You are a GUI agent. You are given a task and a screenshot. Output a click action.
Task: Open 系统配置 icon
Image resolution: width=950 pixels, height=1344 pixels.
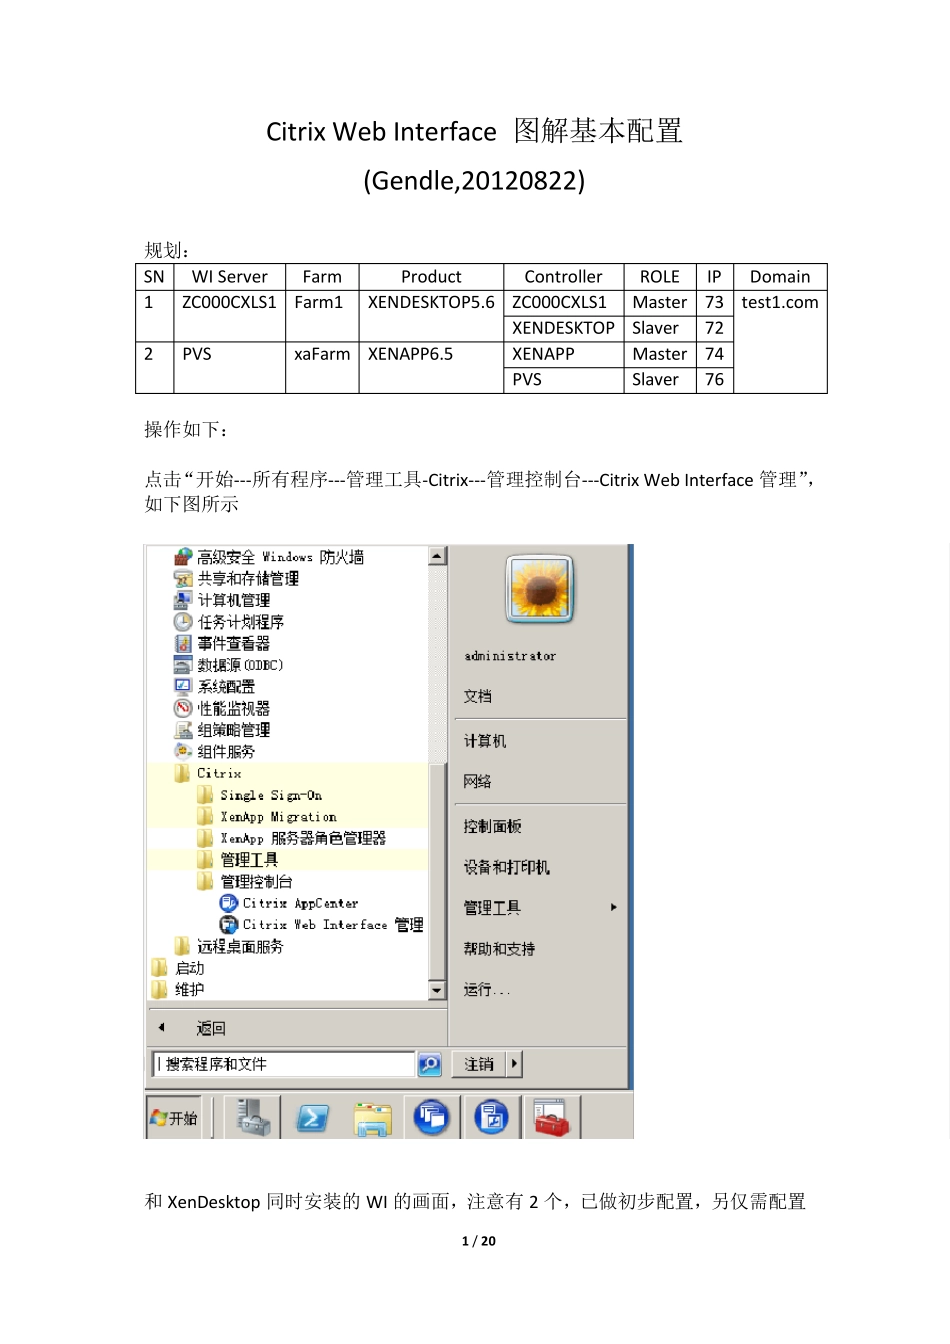(183, 687)
